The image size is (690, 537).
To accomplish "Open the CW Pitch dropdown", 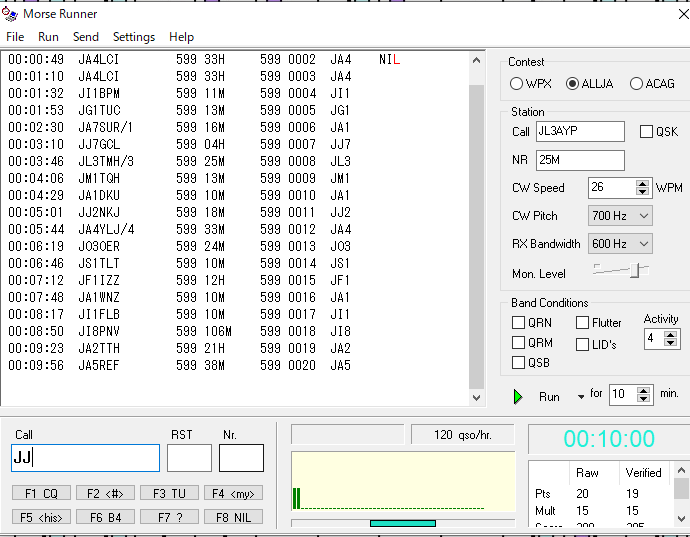I will 620,216.
